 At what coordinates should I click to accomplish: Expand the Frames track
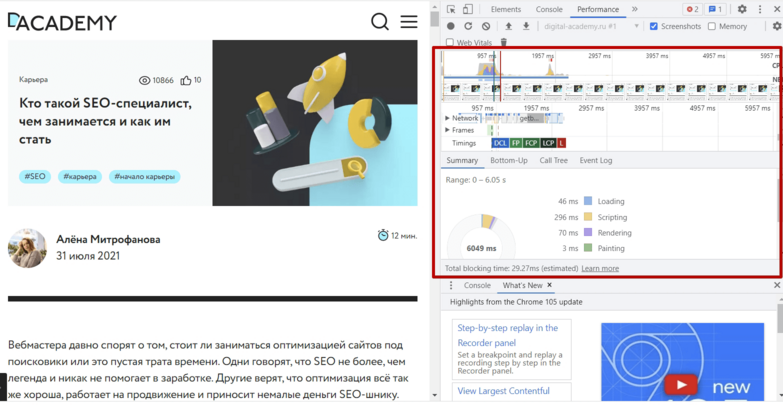click(x=447, y=130)
